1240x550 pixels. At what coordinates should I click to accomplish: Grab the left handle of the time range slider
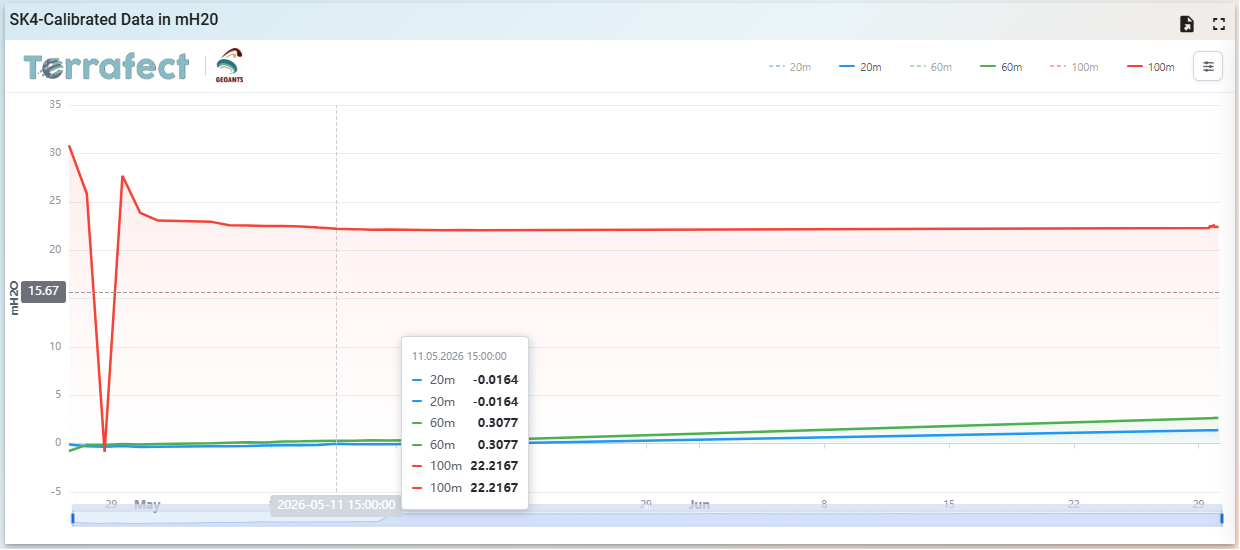72,518
